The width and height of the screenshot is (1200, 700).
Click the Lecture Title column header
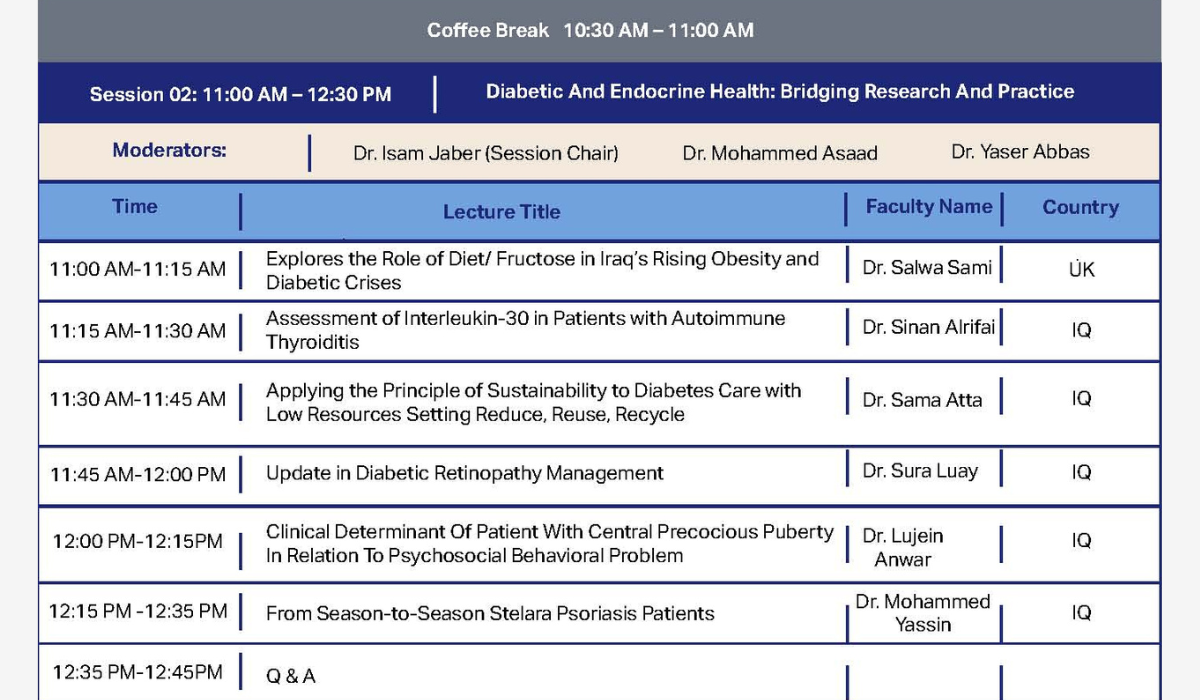coord(502,212)
